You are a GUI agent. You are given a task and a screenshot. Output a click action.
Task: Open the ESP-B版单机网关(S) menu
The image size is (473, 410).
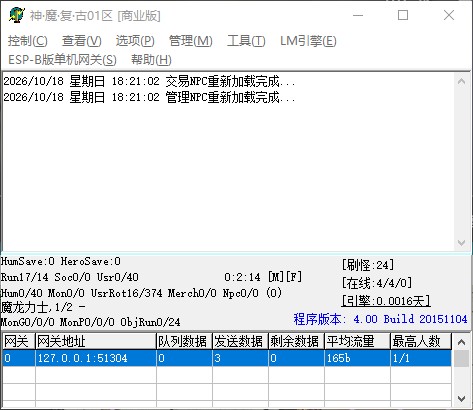(x=62, y=60)
